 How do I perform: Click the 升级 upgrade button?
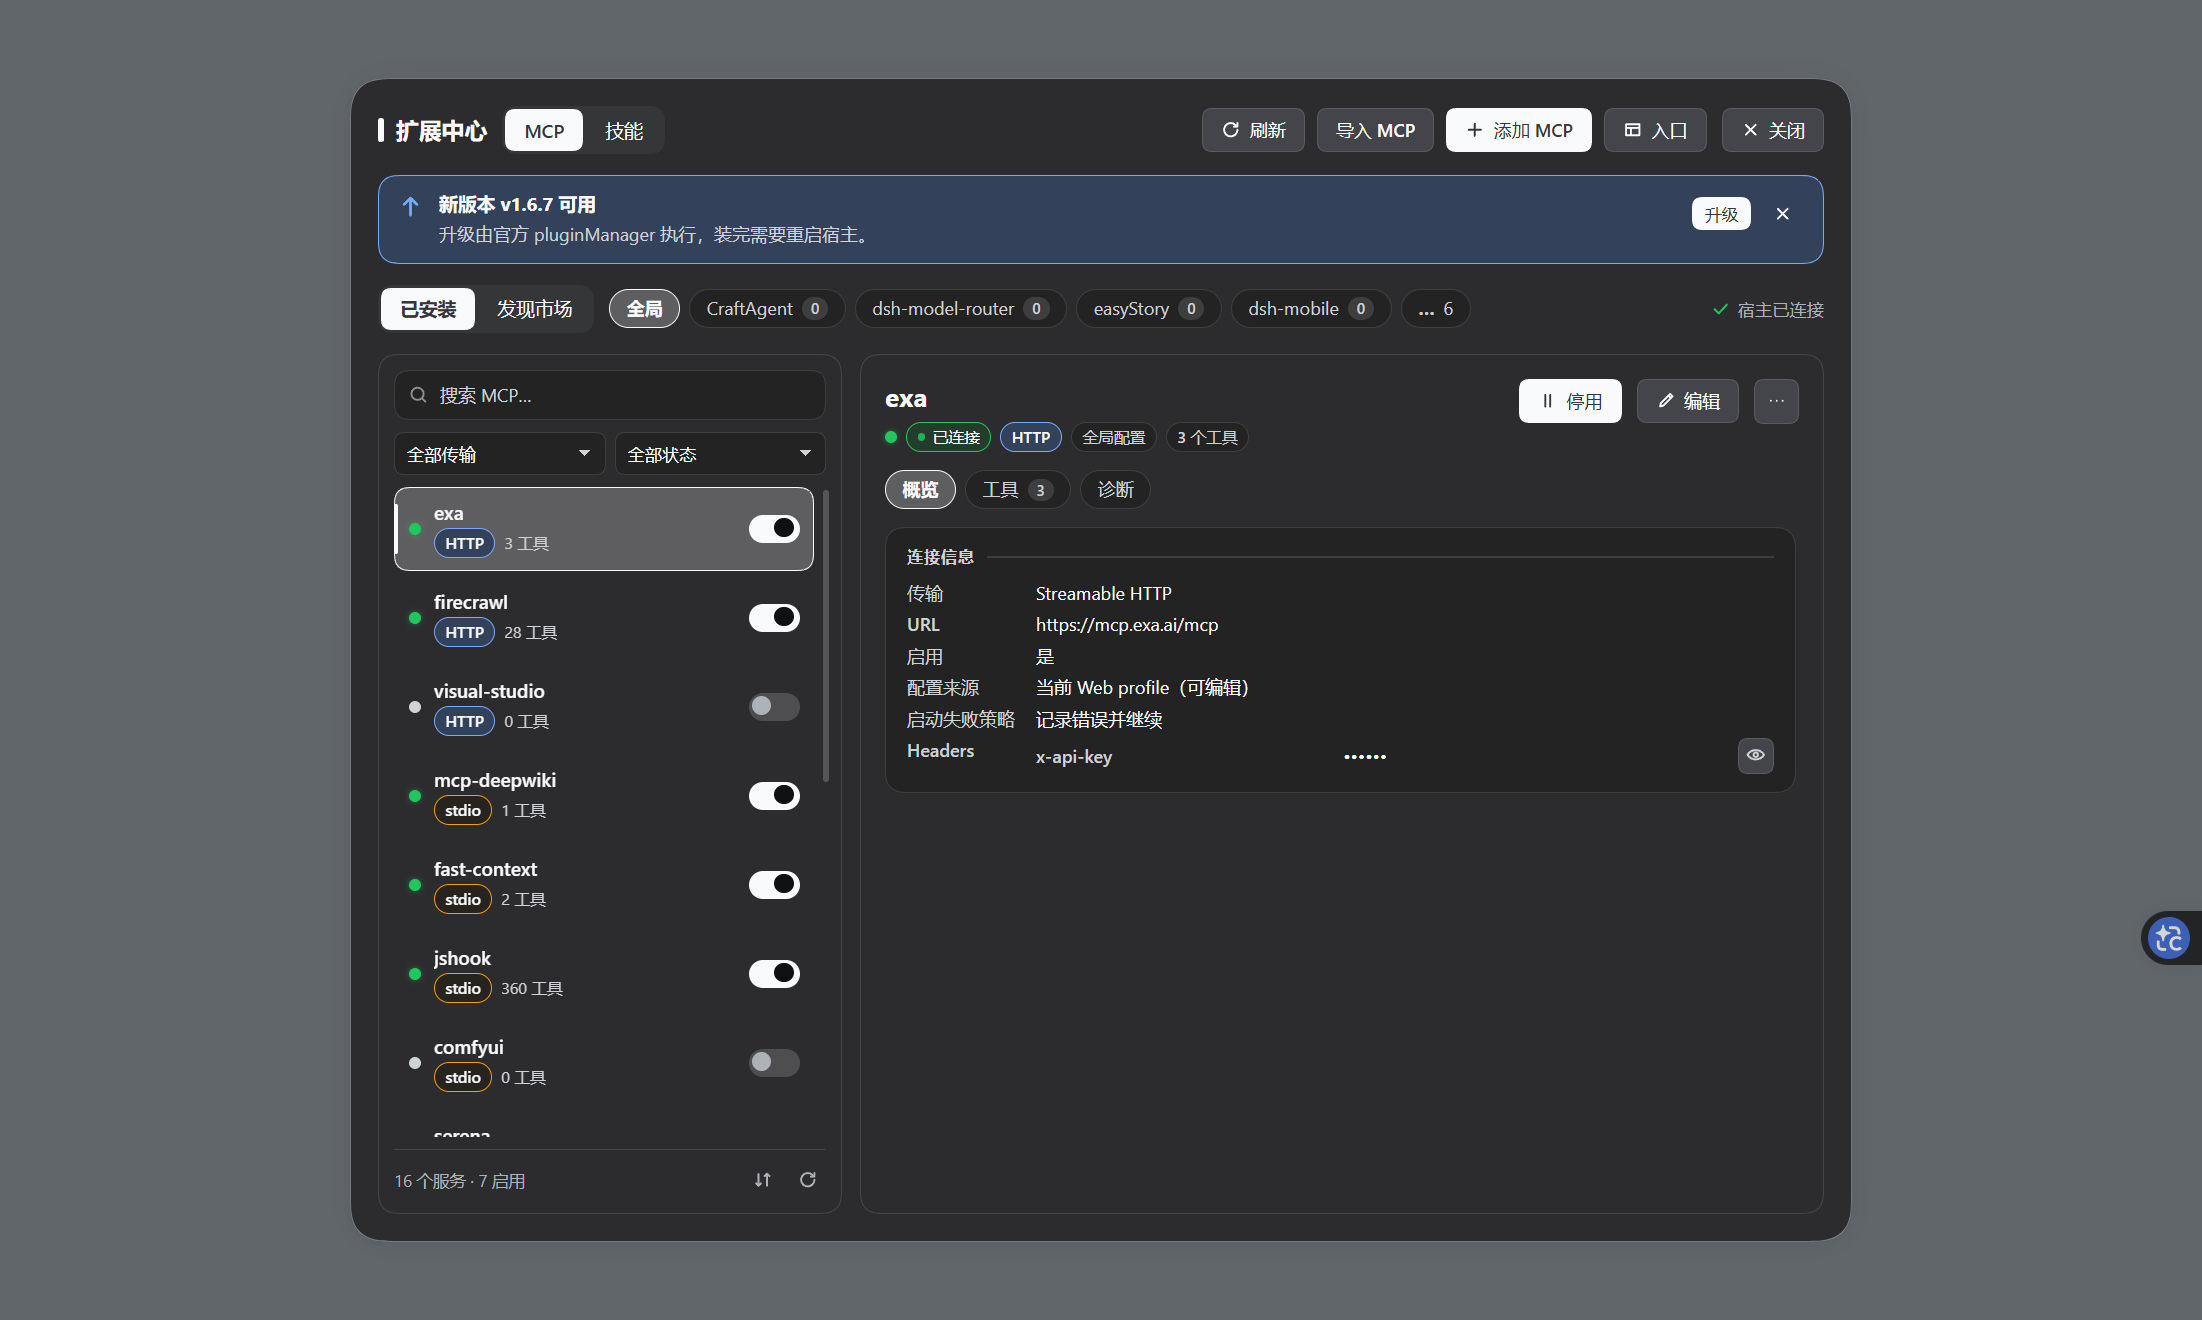[x=1721, y=214]
